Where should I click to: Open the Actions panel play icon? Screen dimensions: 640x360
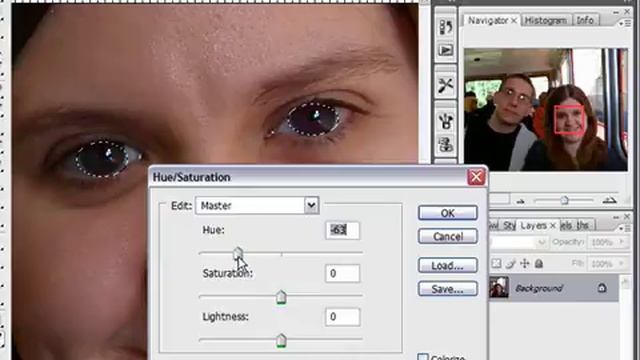pos(445,50)
